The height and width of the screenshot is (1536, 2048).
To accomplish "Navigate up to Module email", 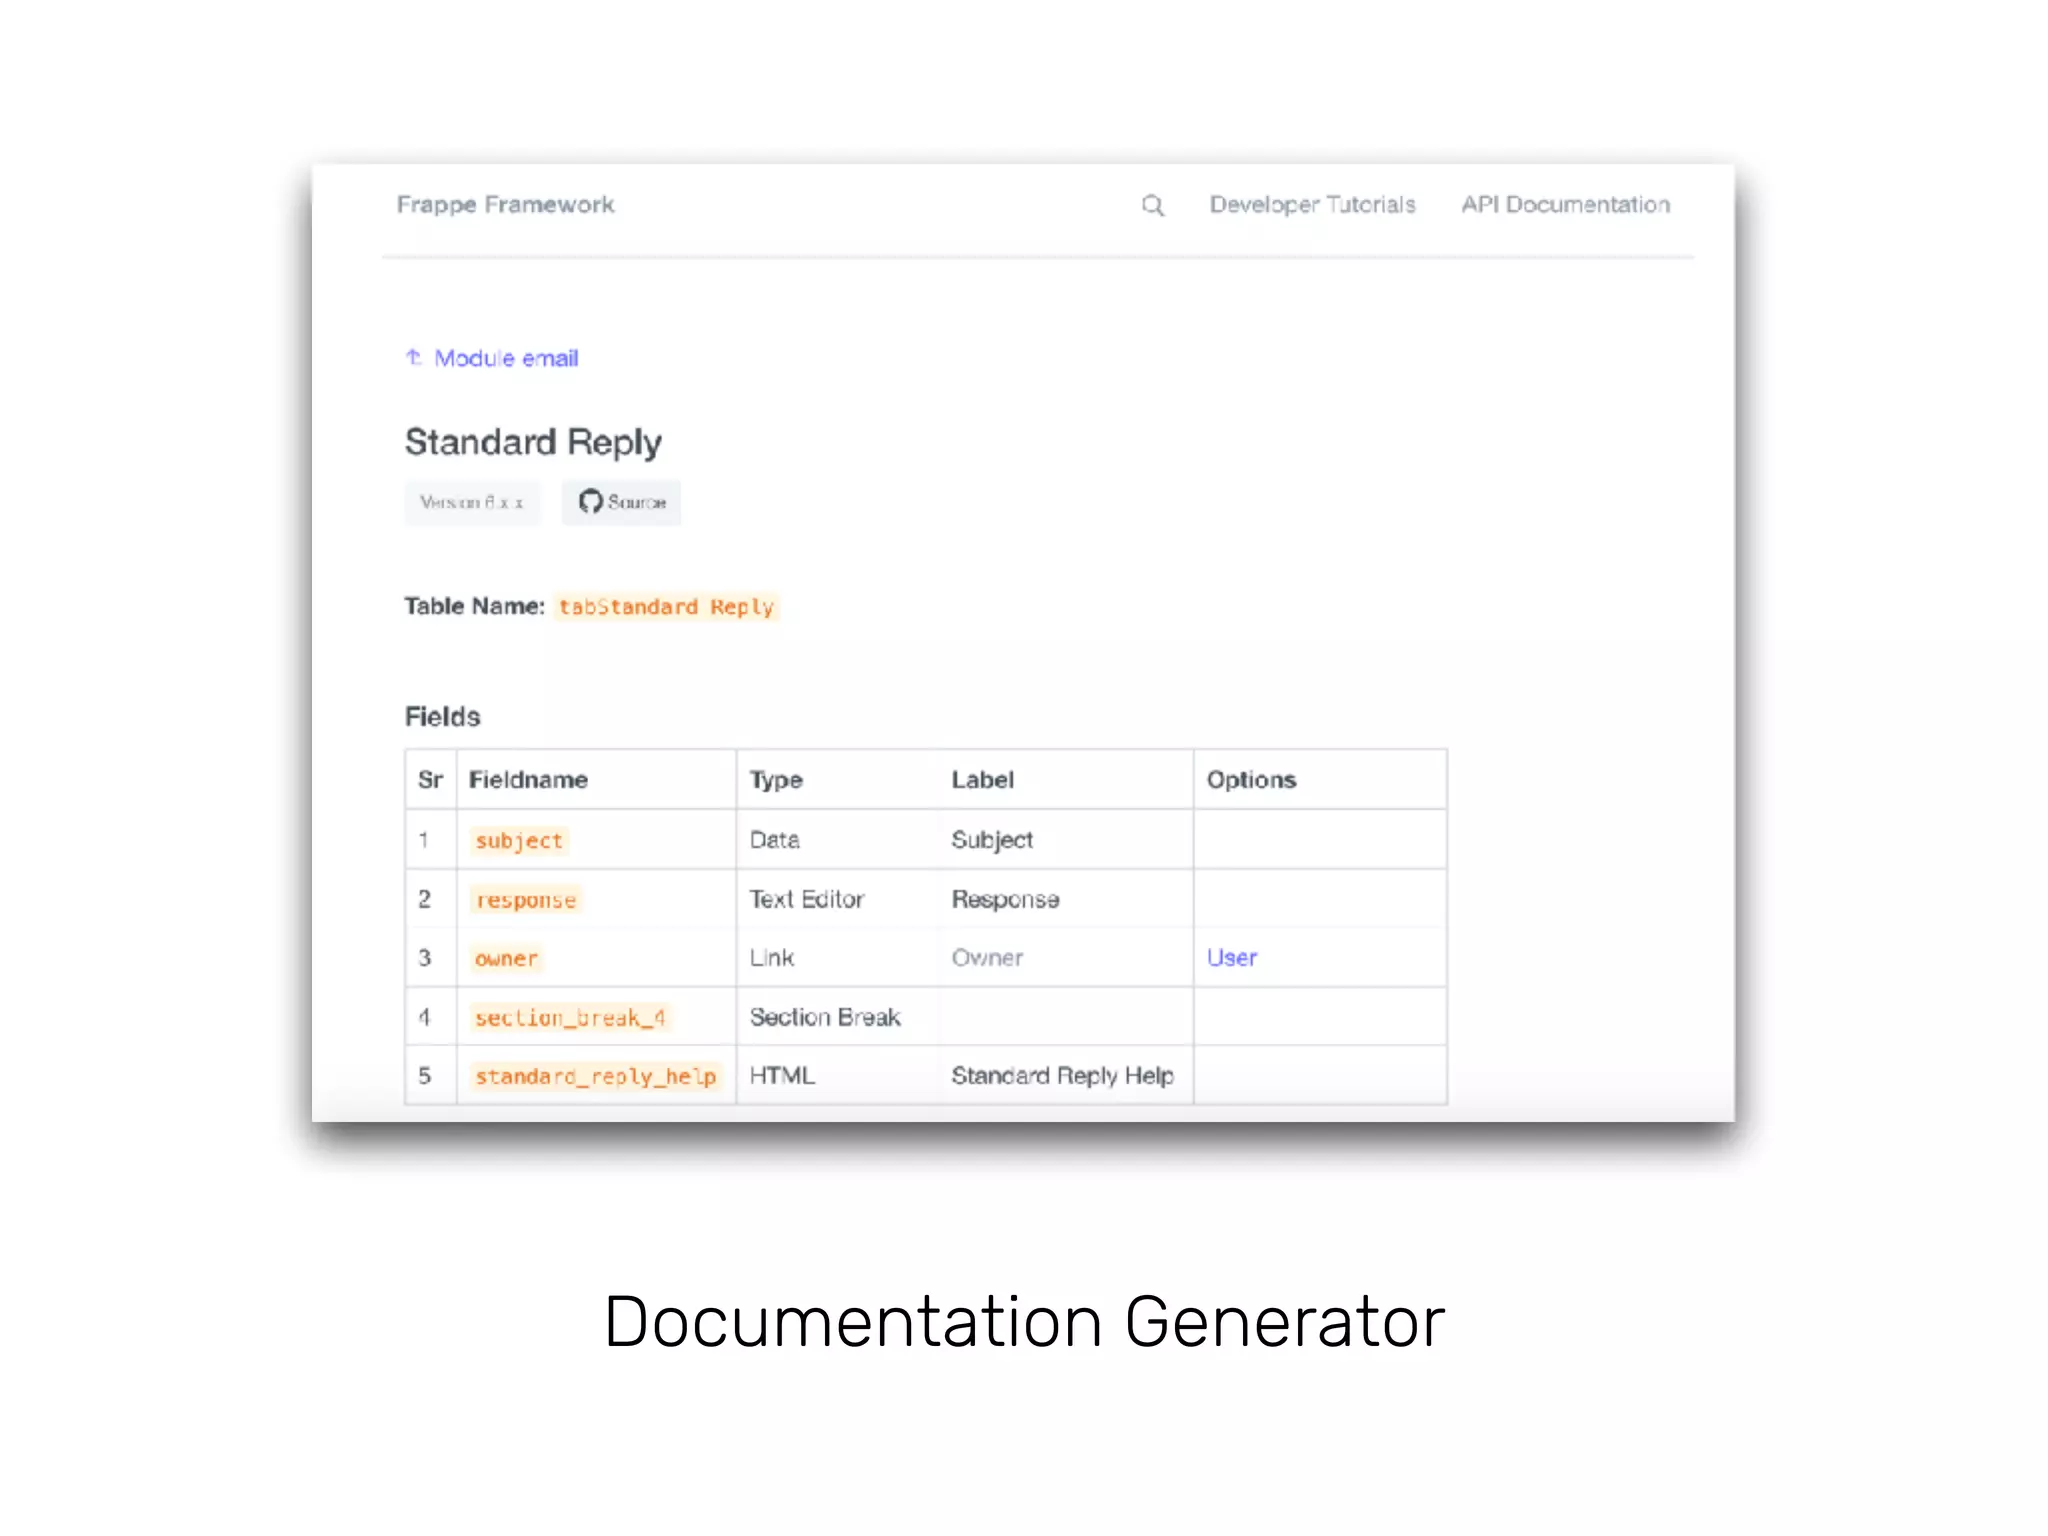I will point(492,358).
